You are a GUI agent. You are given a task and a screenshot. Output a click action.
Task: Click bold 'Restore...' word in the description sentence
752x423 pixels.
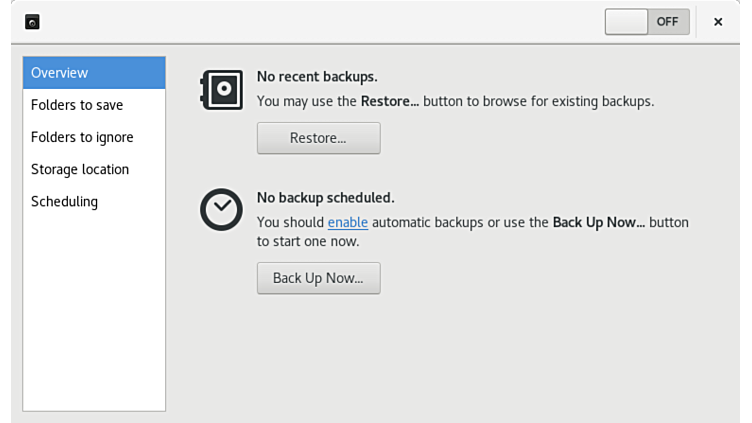pyautogui.click(x=389, y=101)
